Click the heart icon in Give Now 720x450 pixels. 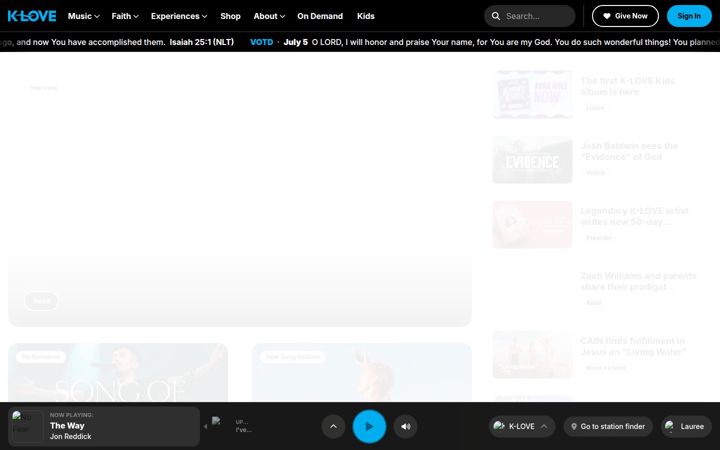click(x=607, y=16)
